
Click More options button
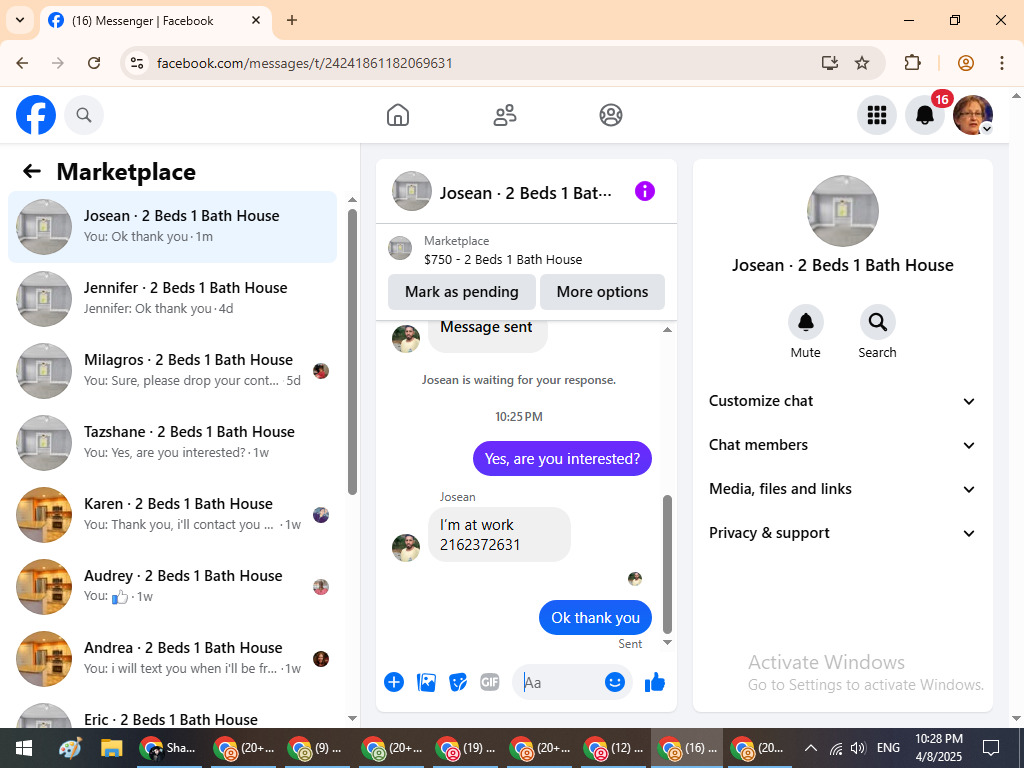tap(602, 292)
